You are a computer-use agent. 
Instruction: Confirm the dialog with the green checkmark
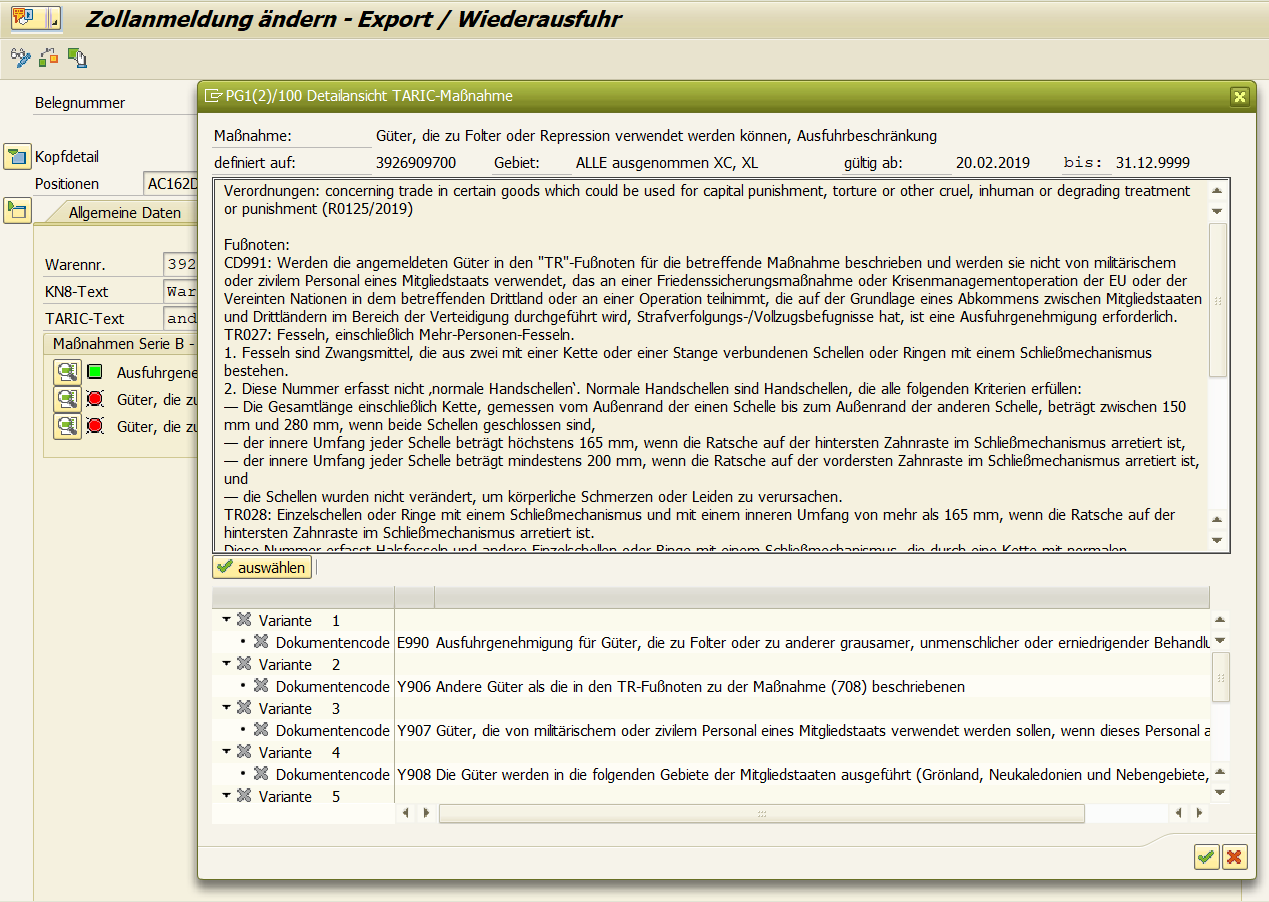tap(1206, 857)
